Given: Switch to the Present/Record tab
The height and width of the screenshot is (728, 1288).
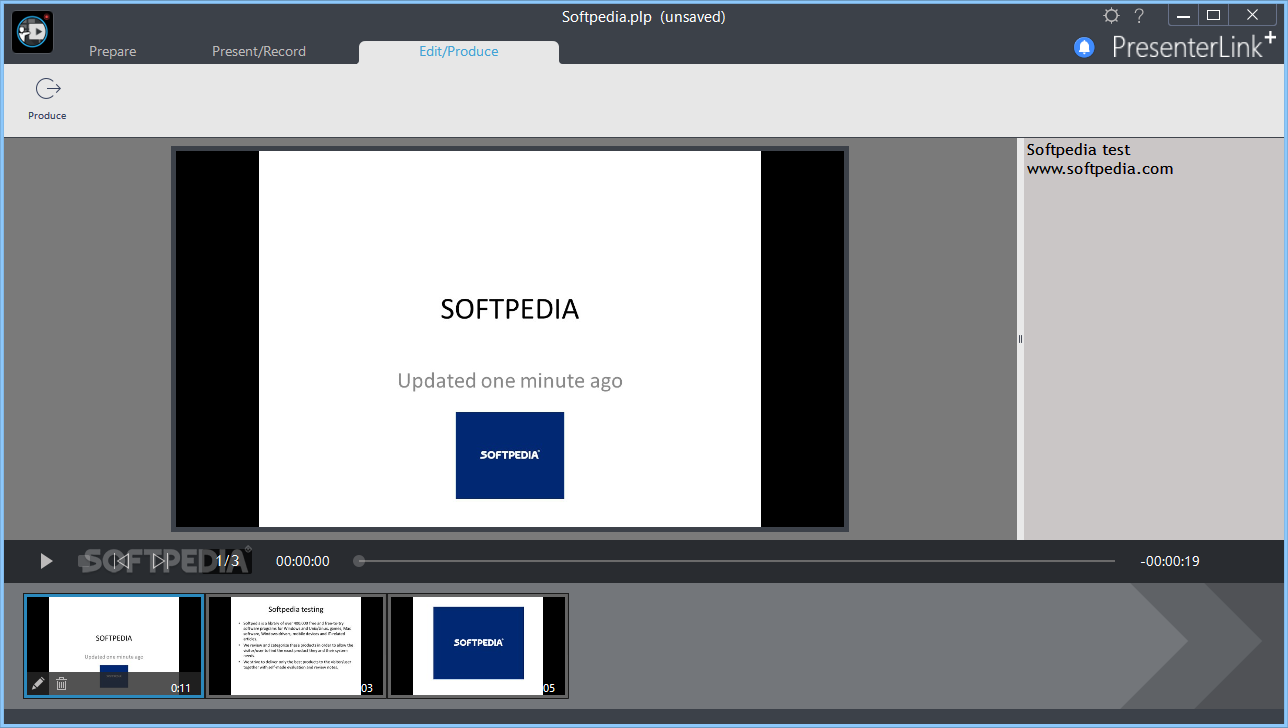Looking at the screenshot, I should 259,51.
